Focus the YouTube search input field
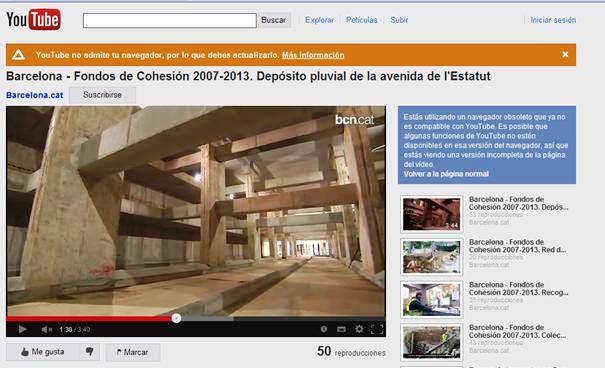 [170, 20]
